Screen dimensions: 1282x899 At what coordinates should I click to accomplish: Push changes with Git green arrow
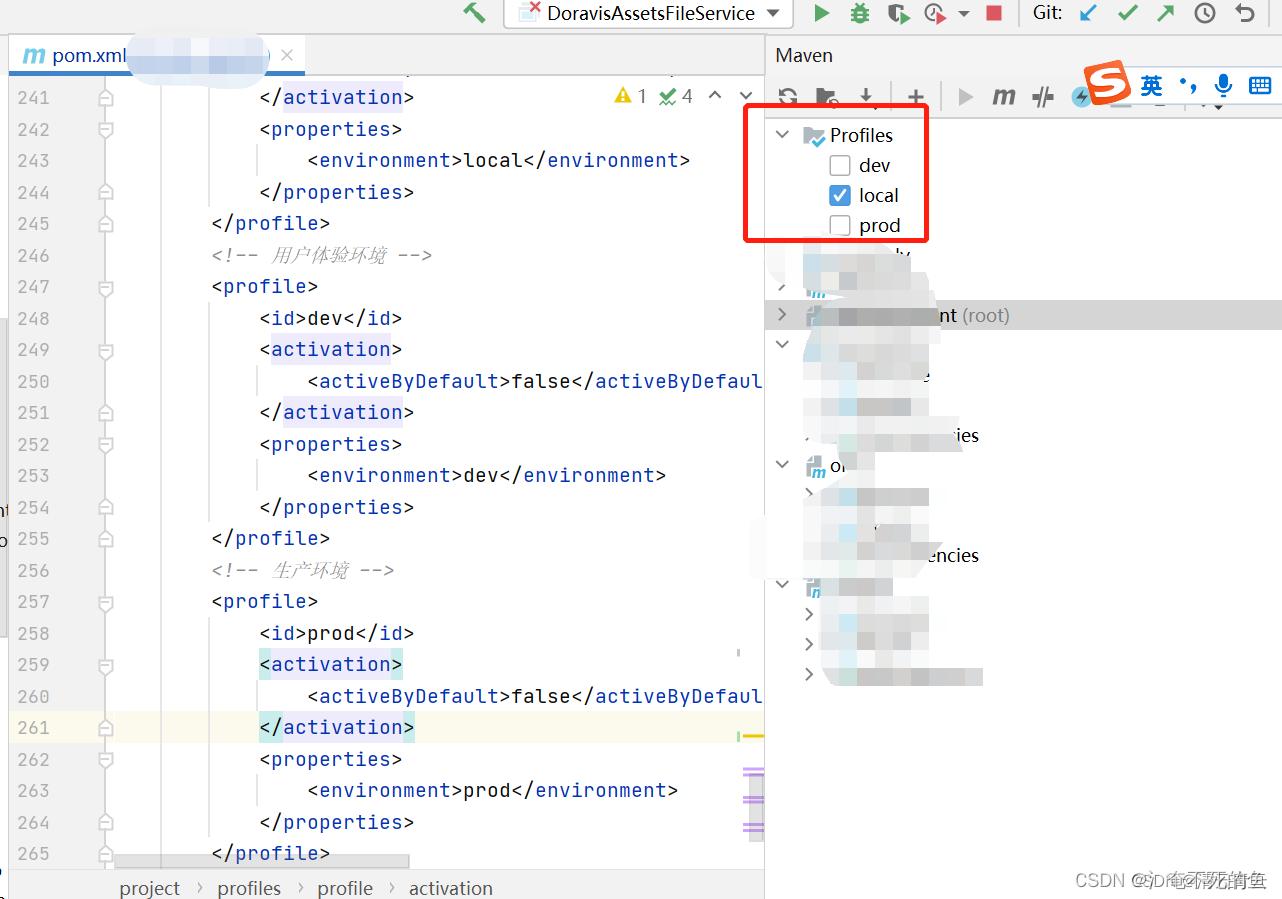click(x=1166, y=13)
